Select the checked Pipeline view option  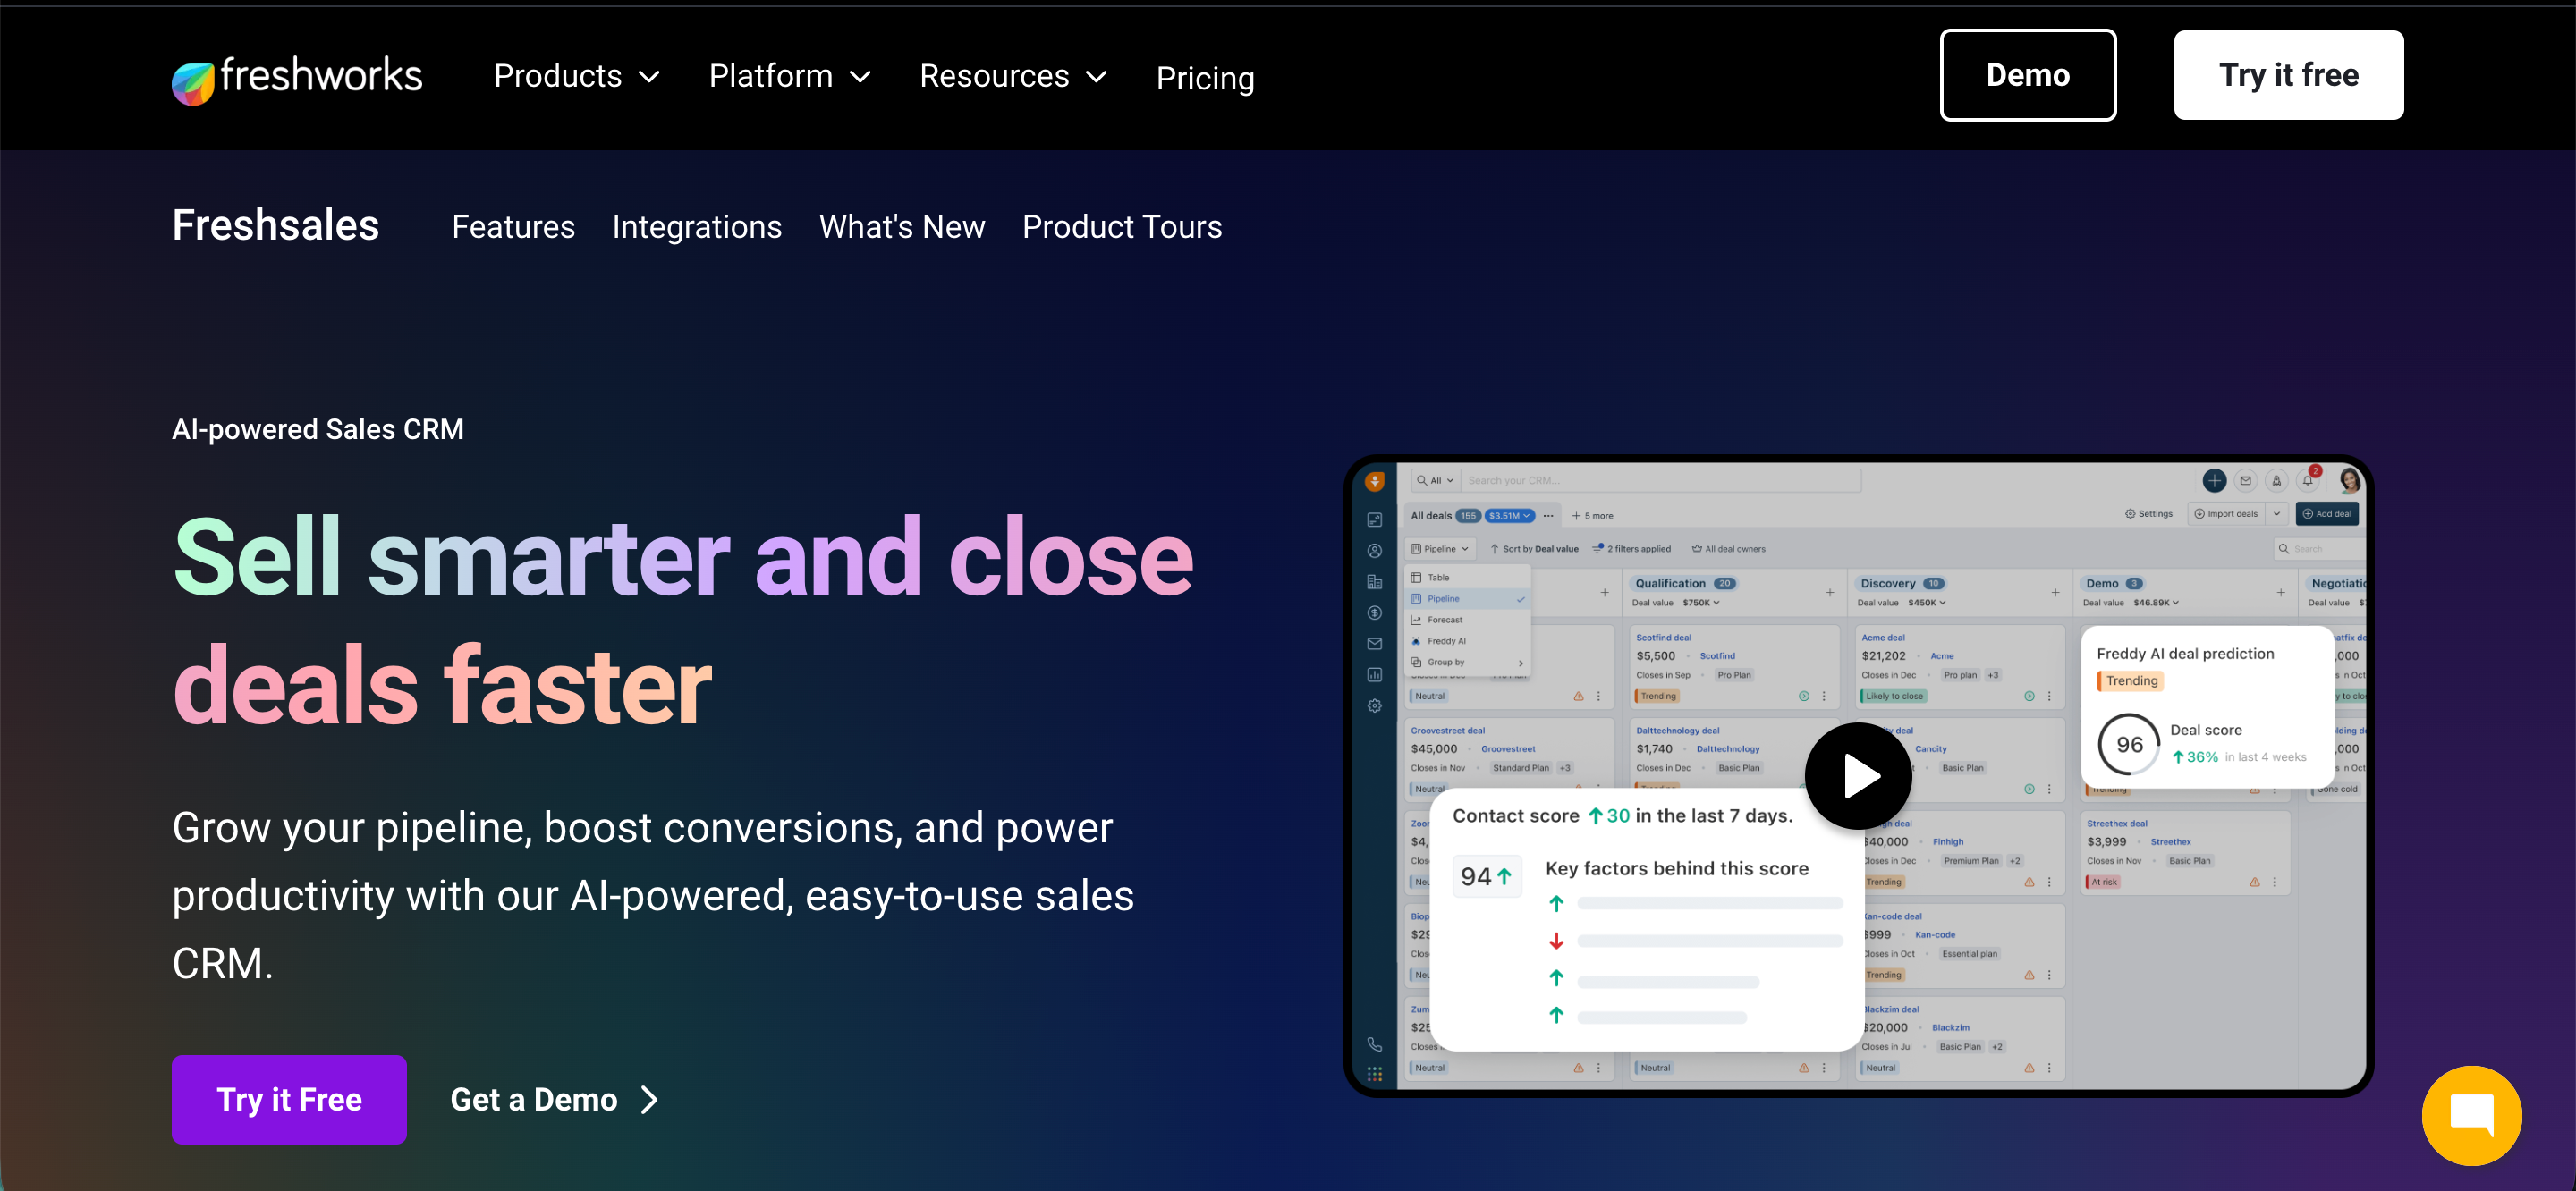[x=1467, y=599]
